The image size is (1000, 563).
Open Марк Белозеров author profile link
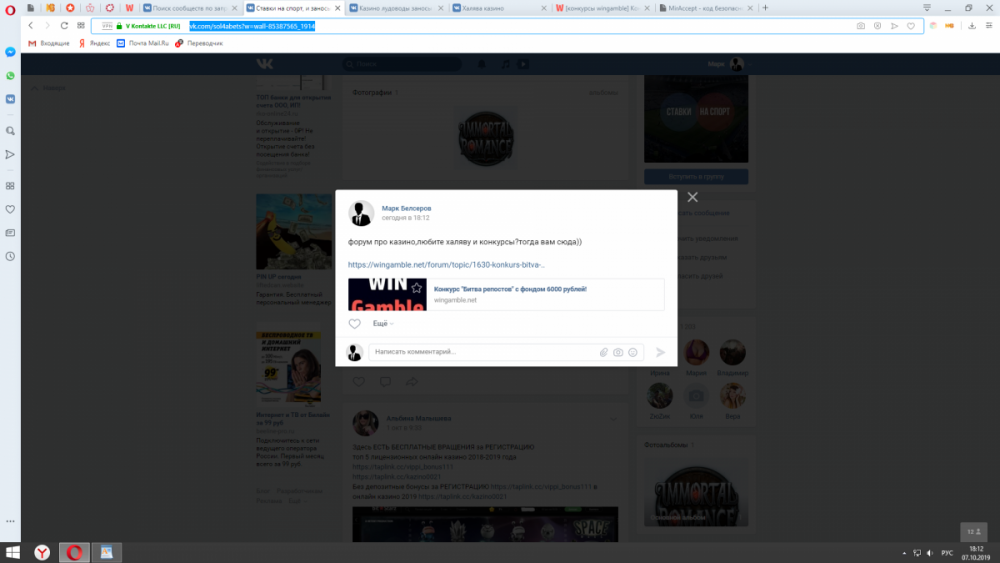coord(406,208)
